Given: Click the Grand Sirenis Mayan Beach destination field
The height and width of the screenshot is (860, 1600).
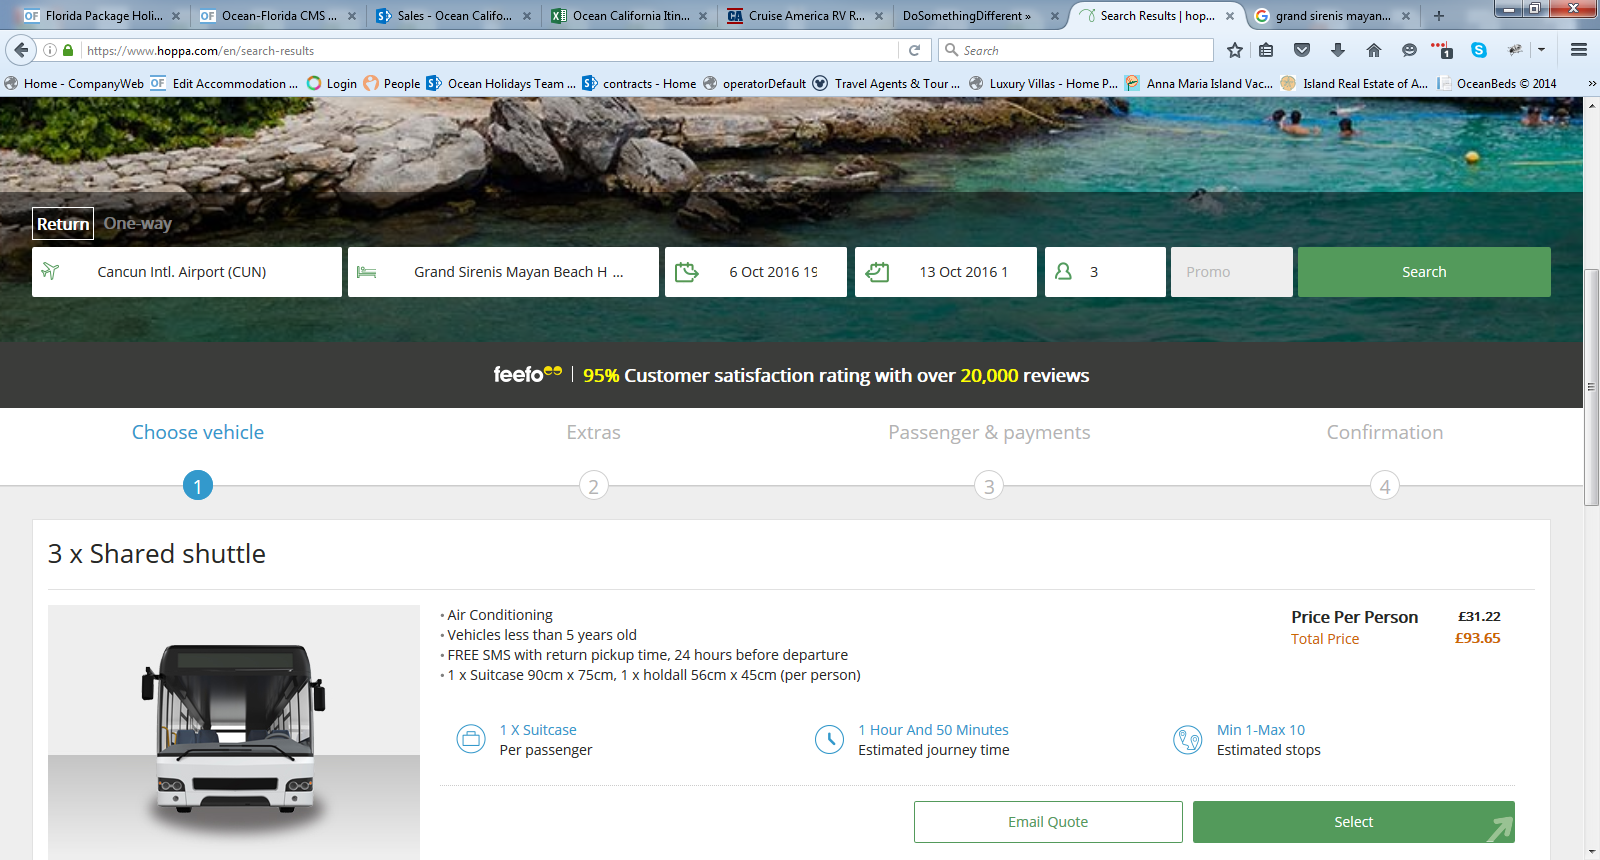Looking at the screenshot, I should 503,272.
